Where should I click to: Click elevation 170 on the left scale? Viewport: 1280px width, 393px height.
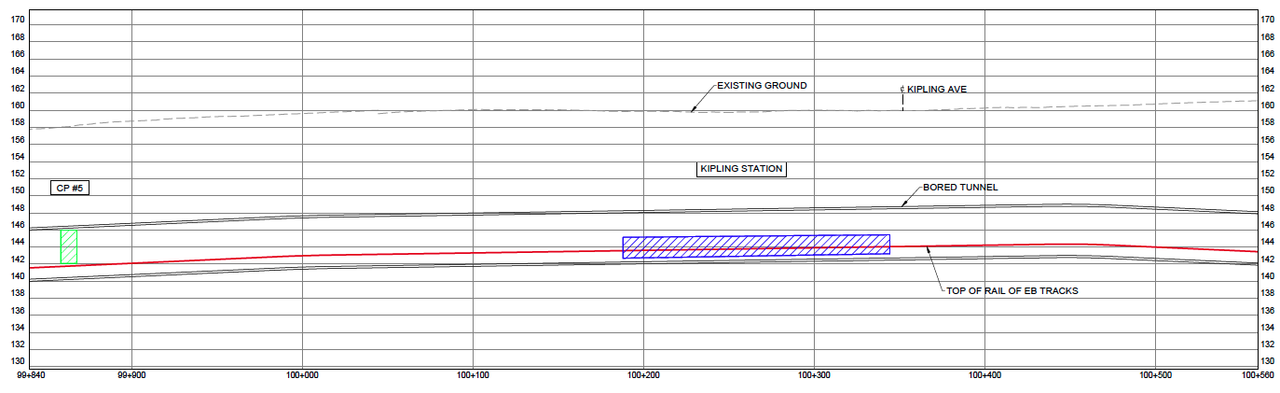18,20
